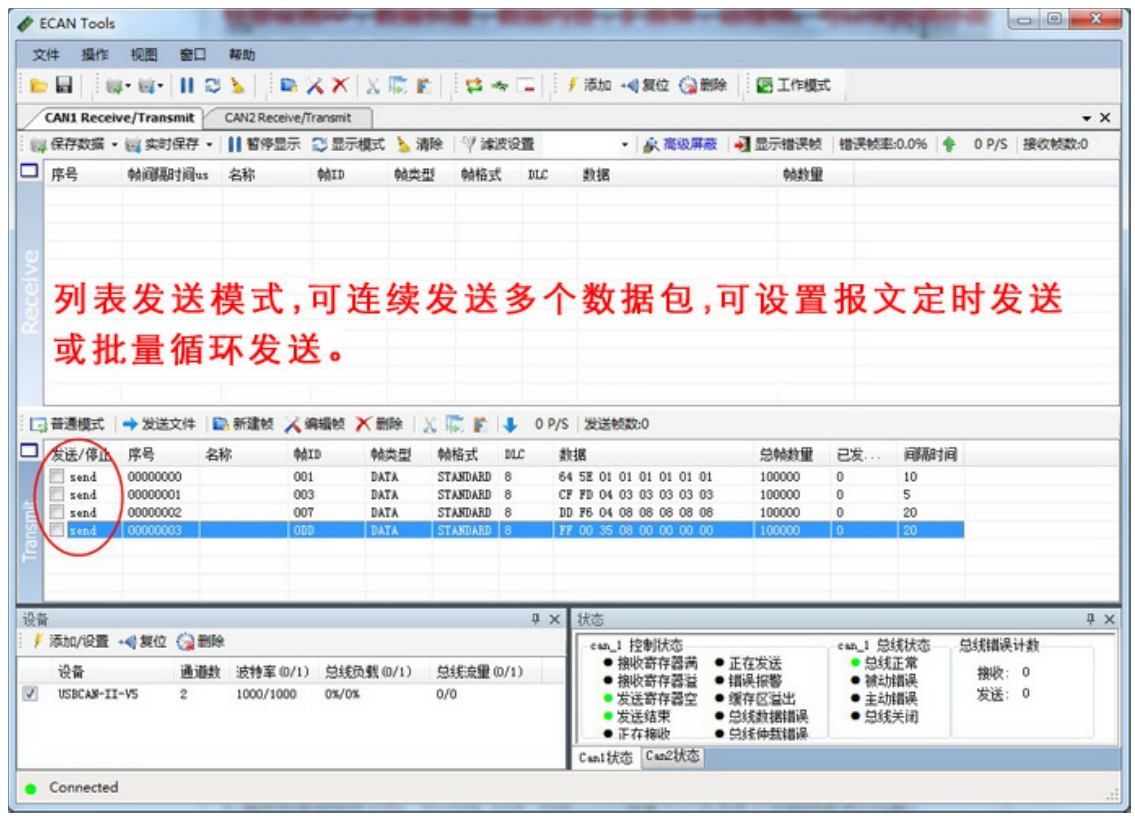Click the edit frame icon in main toolbar
Viewport: 1135px width, 816px height.
[x=314, y=85]
